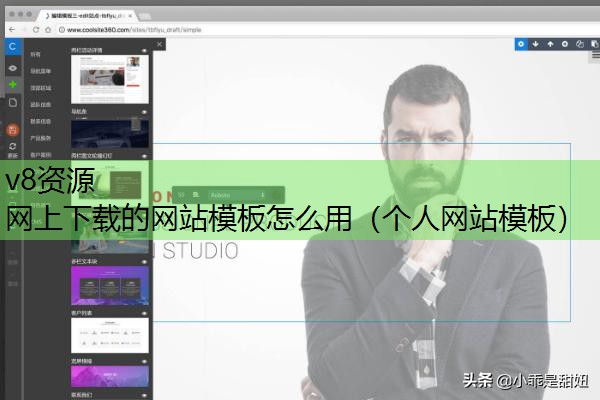Select the 导航菜单 category

tap(41, 71)
